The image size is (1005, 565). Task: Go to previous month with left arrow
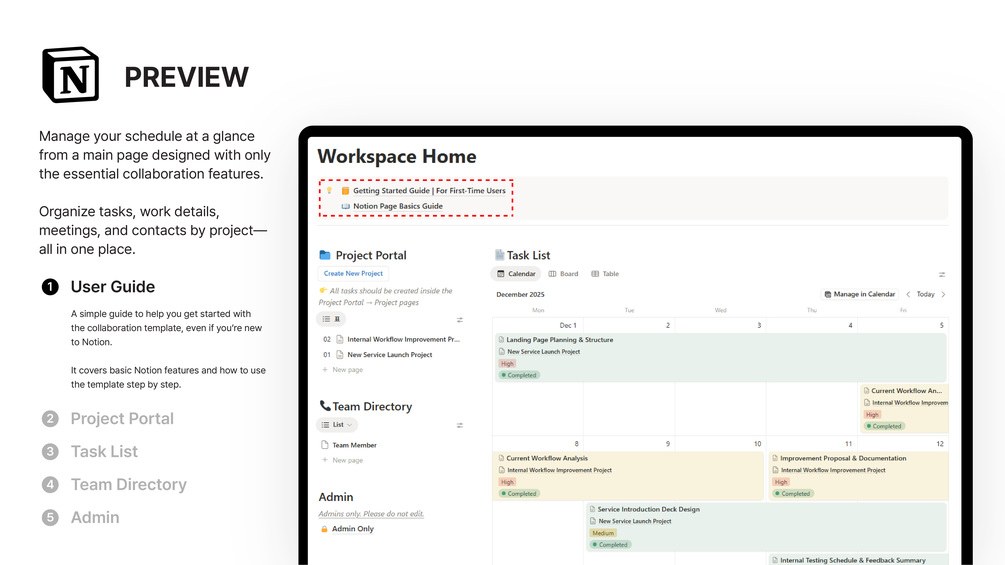click(908, 295)
